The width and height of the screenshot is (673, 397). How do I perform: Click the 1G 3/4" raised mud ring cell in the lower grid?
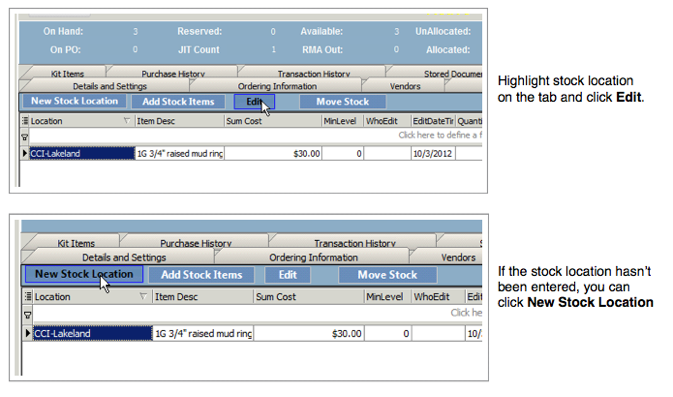[203, 333]
